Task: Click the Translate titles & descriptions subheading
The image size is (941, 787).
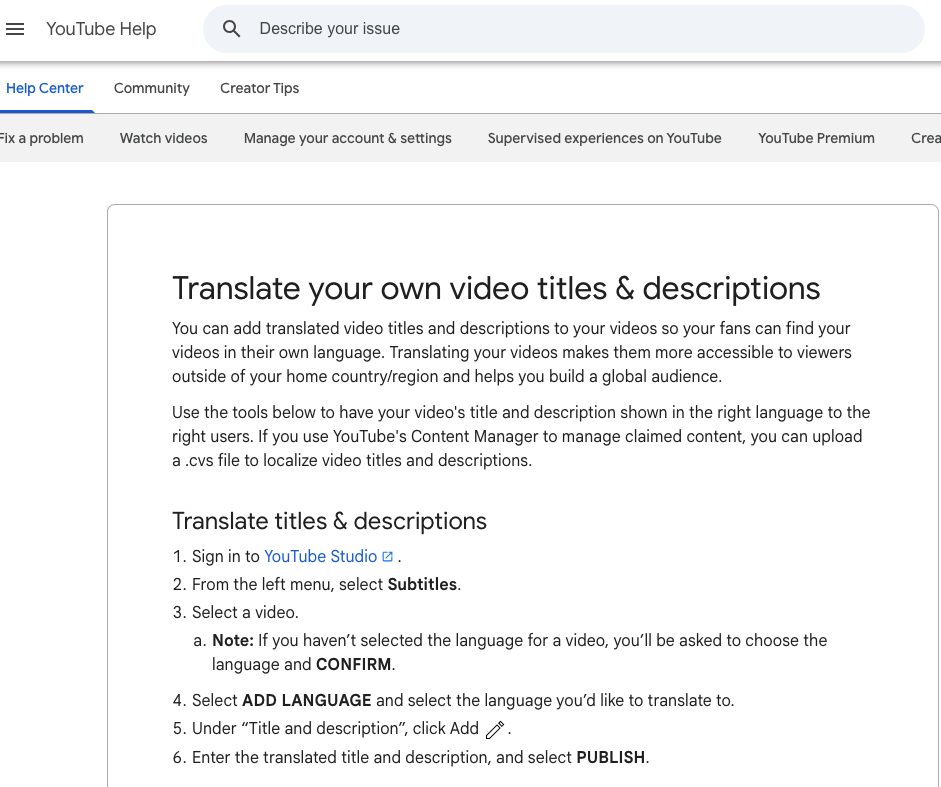Action: click(329, 521)
